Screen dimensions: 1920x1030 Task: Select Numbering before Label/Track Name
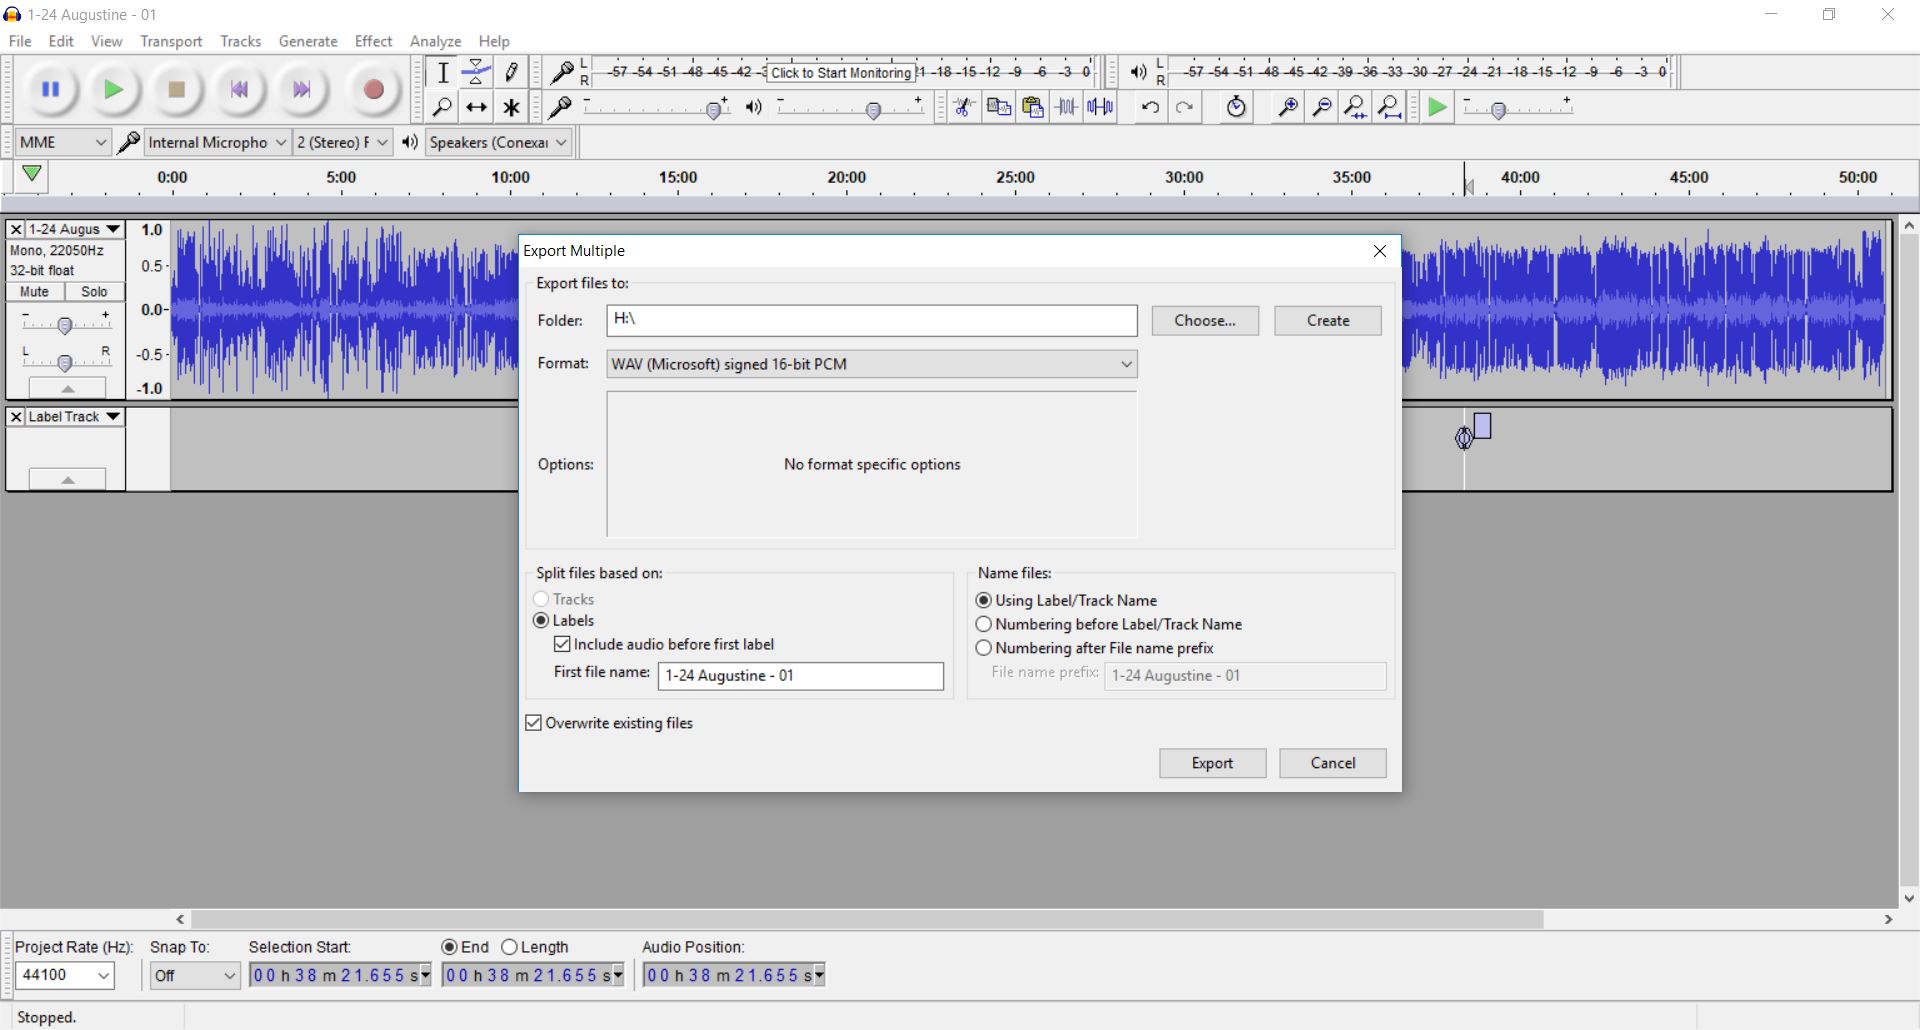tap(983, 624)
